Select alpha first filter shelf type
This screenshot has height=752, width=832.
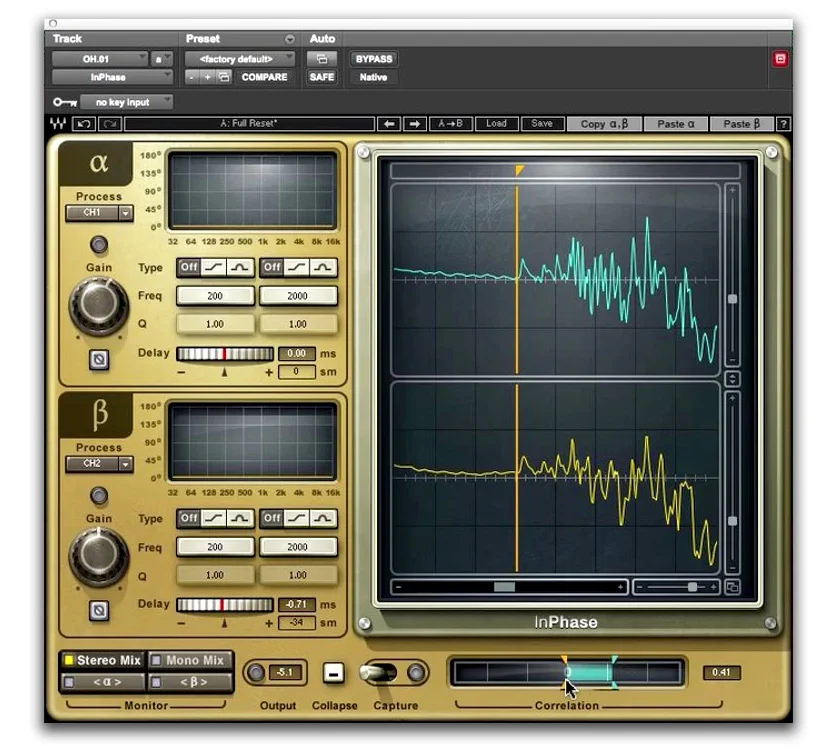tap(214, 267)
